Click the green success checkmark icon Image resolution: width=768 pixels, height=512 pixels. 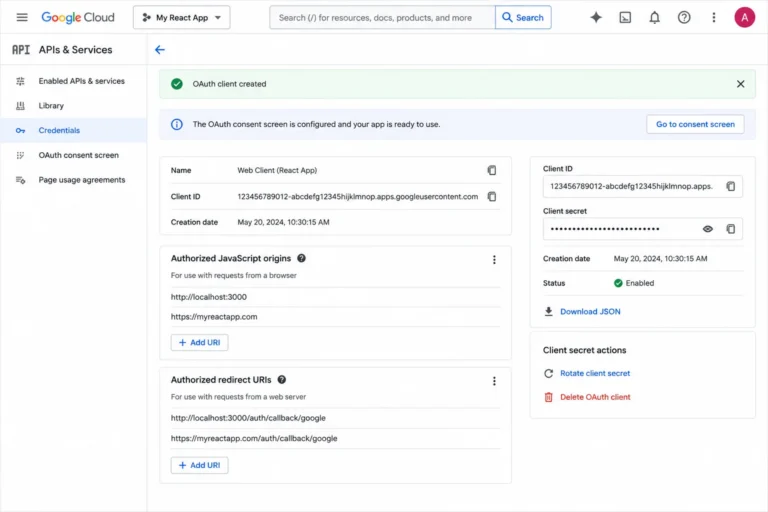pyautogui.click(x=177, y=84)
